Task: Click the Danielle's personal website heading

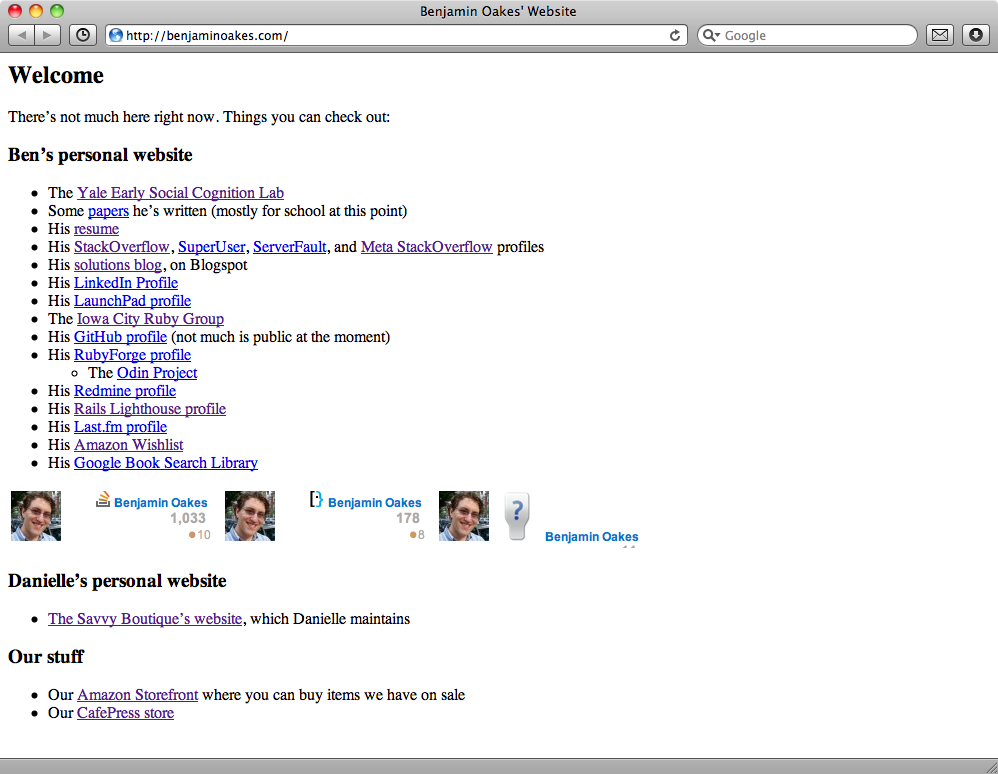Action: pos(117,581)
